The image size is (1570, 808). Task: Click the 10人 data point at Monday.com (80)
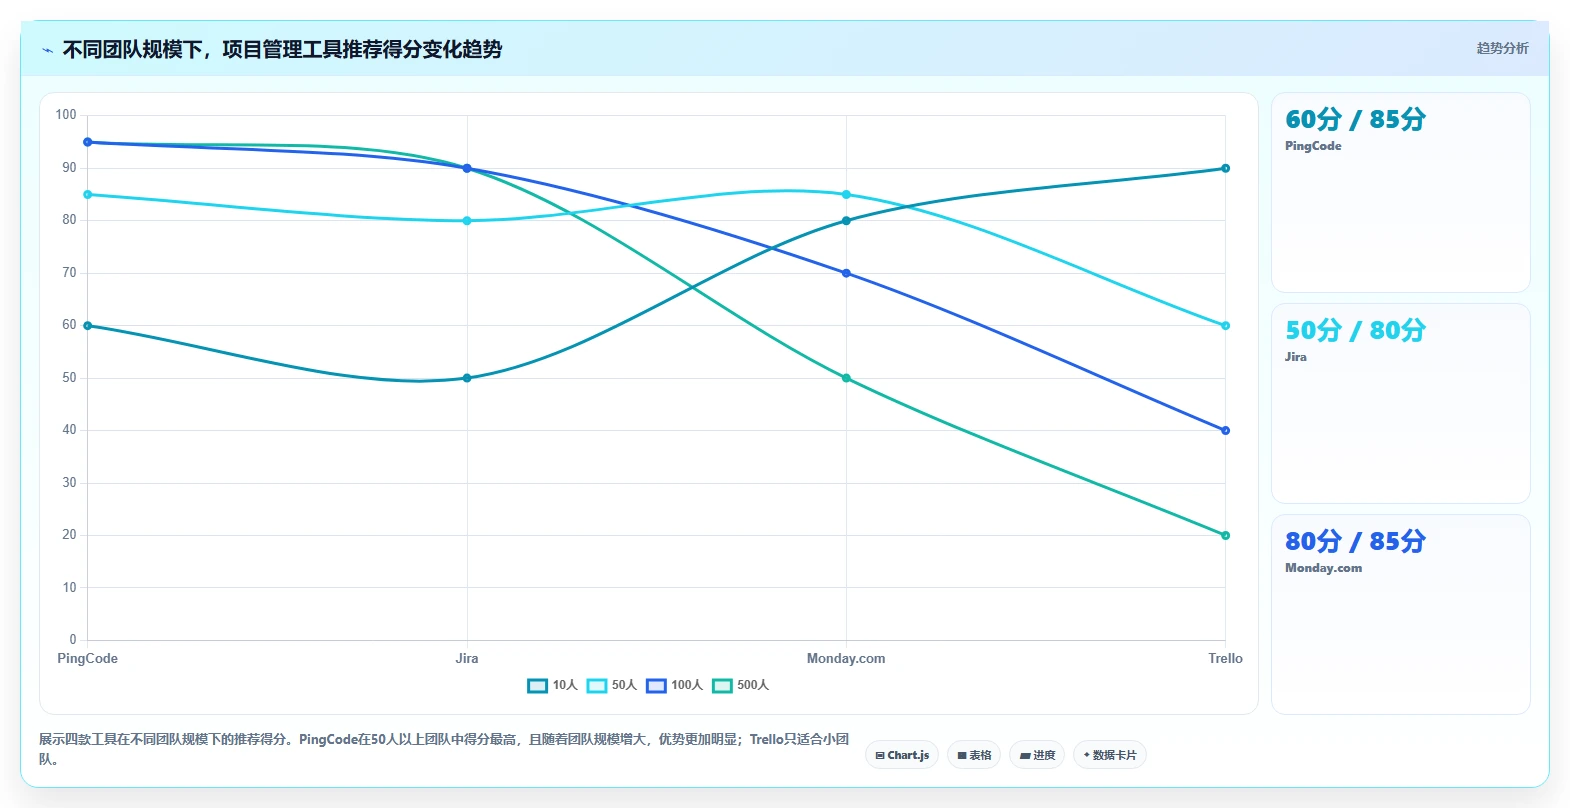tap(846, 221)
